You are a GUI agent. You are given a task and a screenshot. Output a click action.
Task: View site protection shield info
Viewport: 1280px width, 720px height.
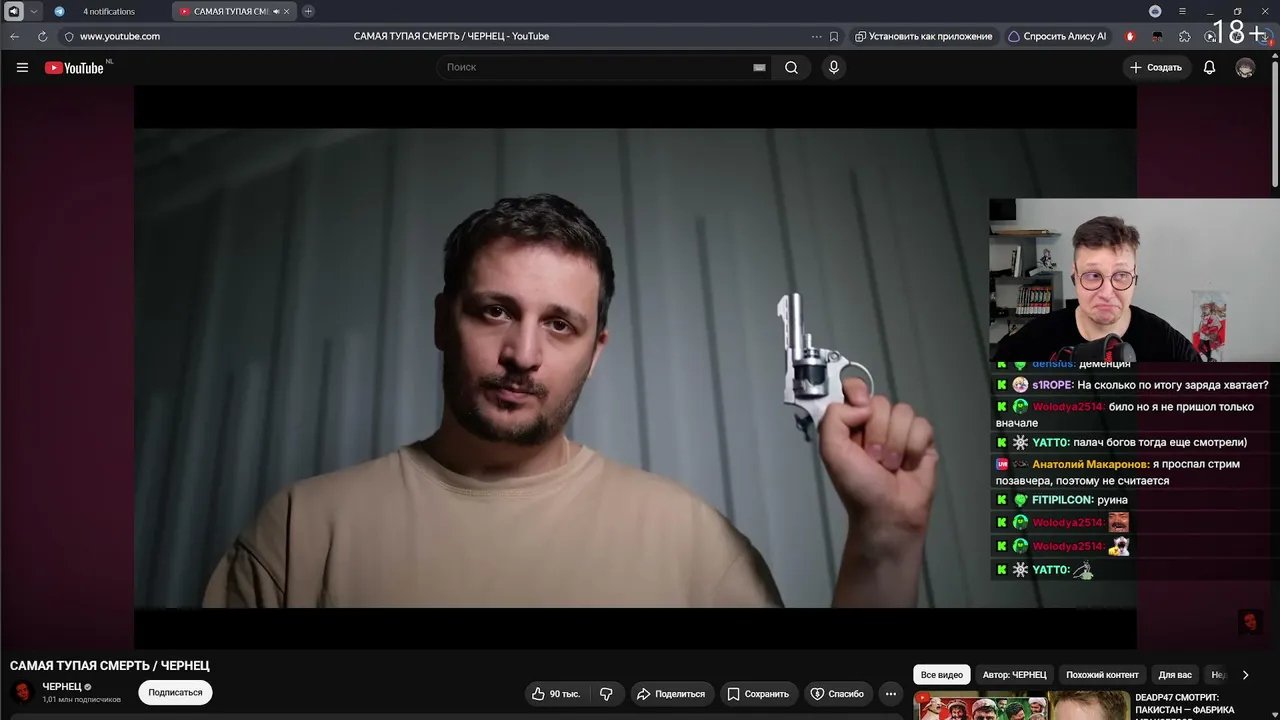(x=69, y=36)
